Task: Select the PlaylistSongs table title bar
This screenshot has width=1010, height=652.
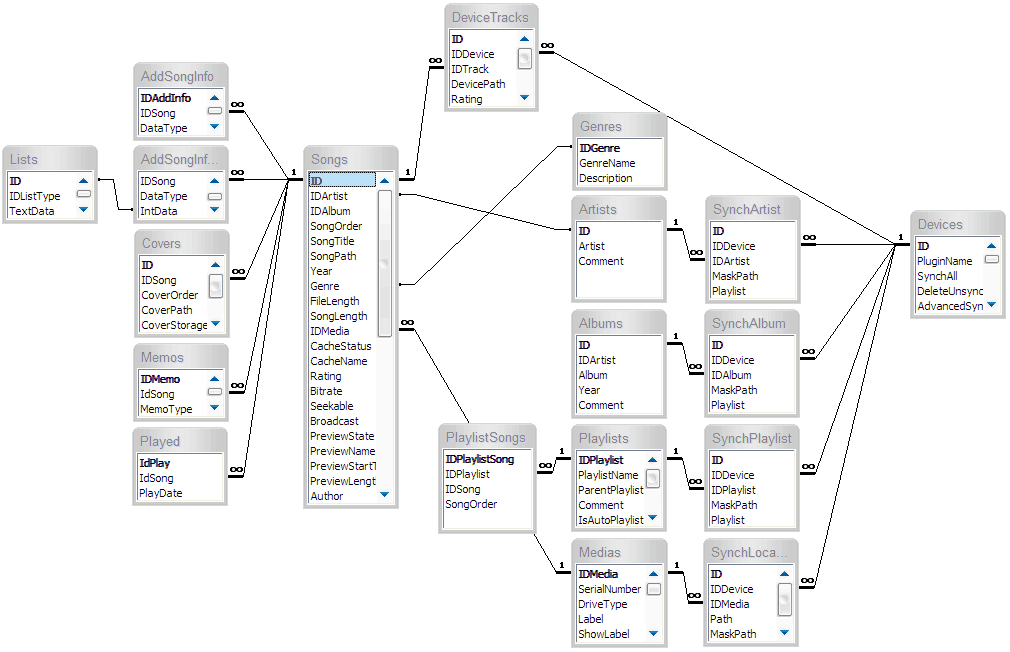Action: point(487,437)
